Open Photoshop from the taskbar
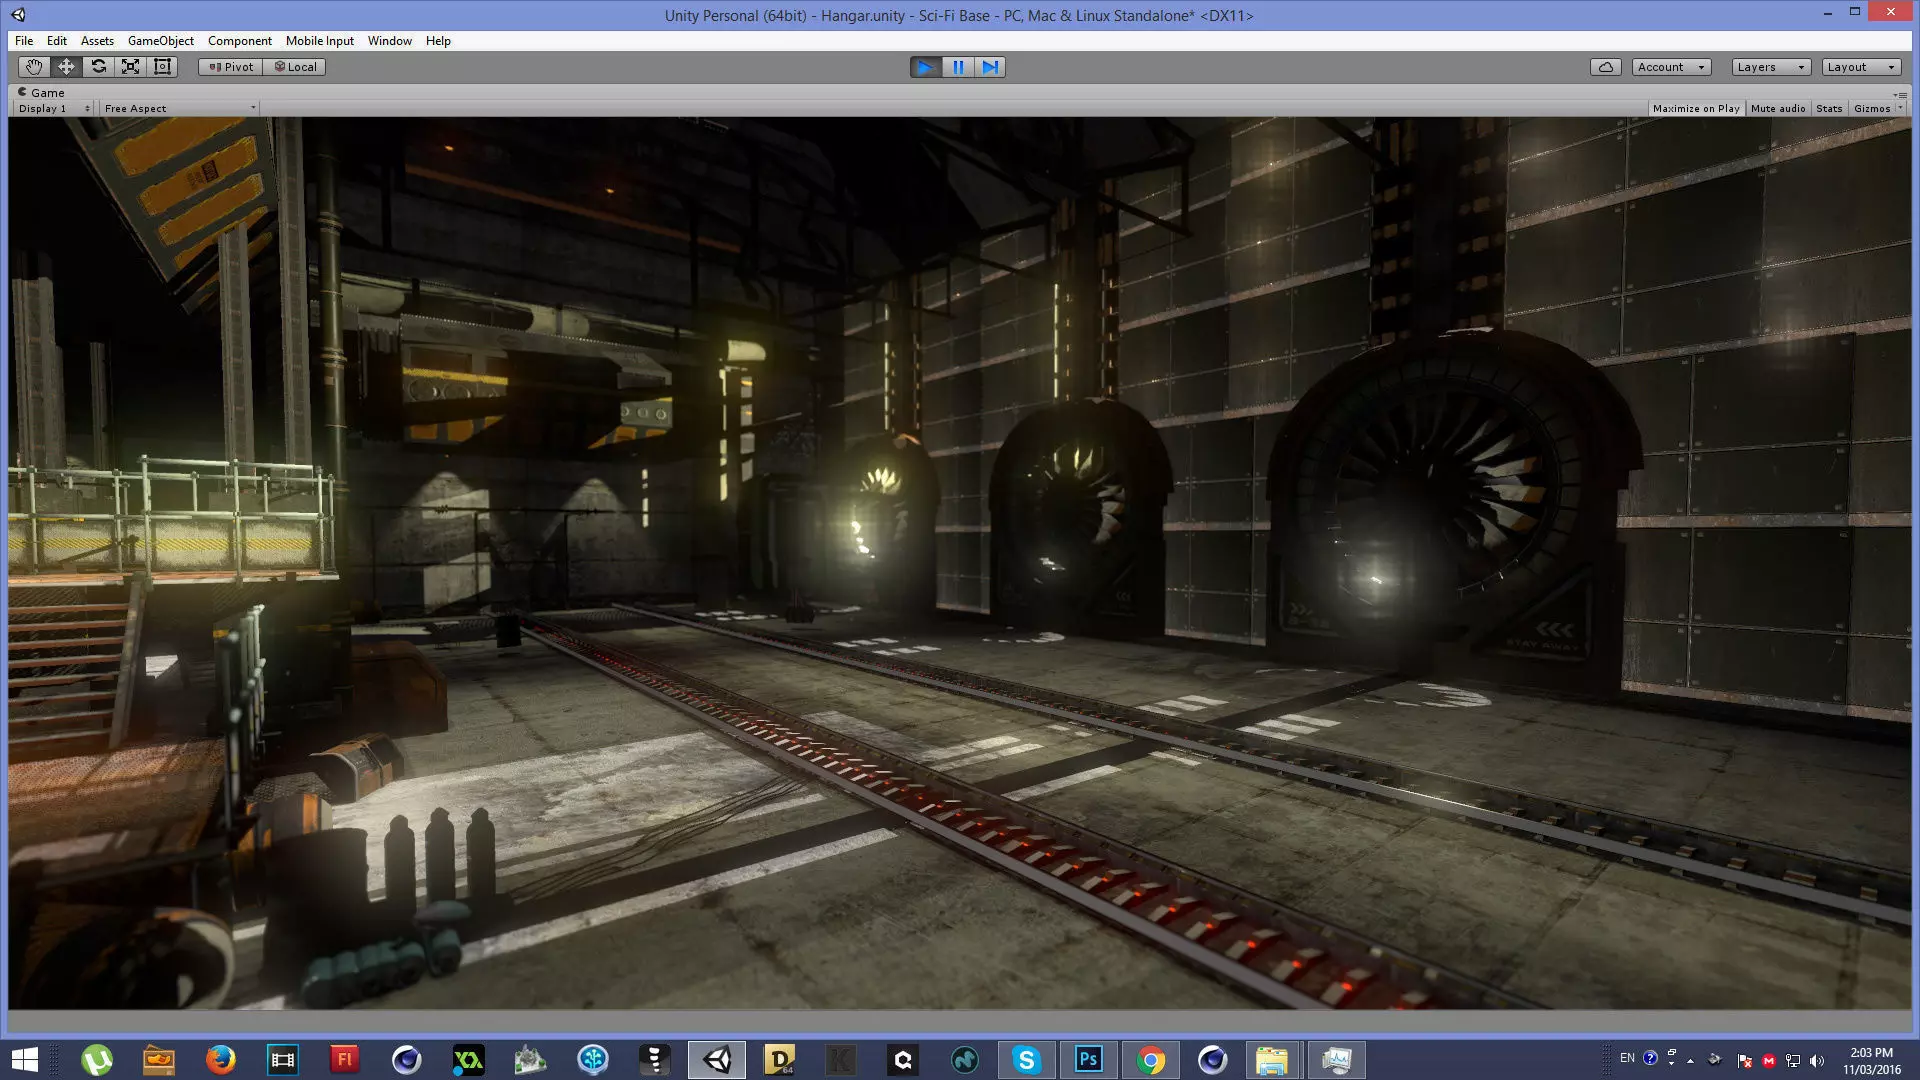 click(1089, 1060)
